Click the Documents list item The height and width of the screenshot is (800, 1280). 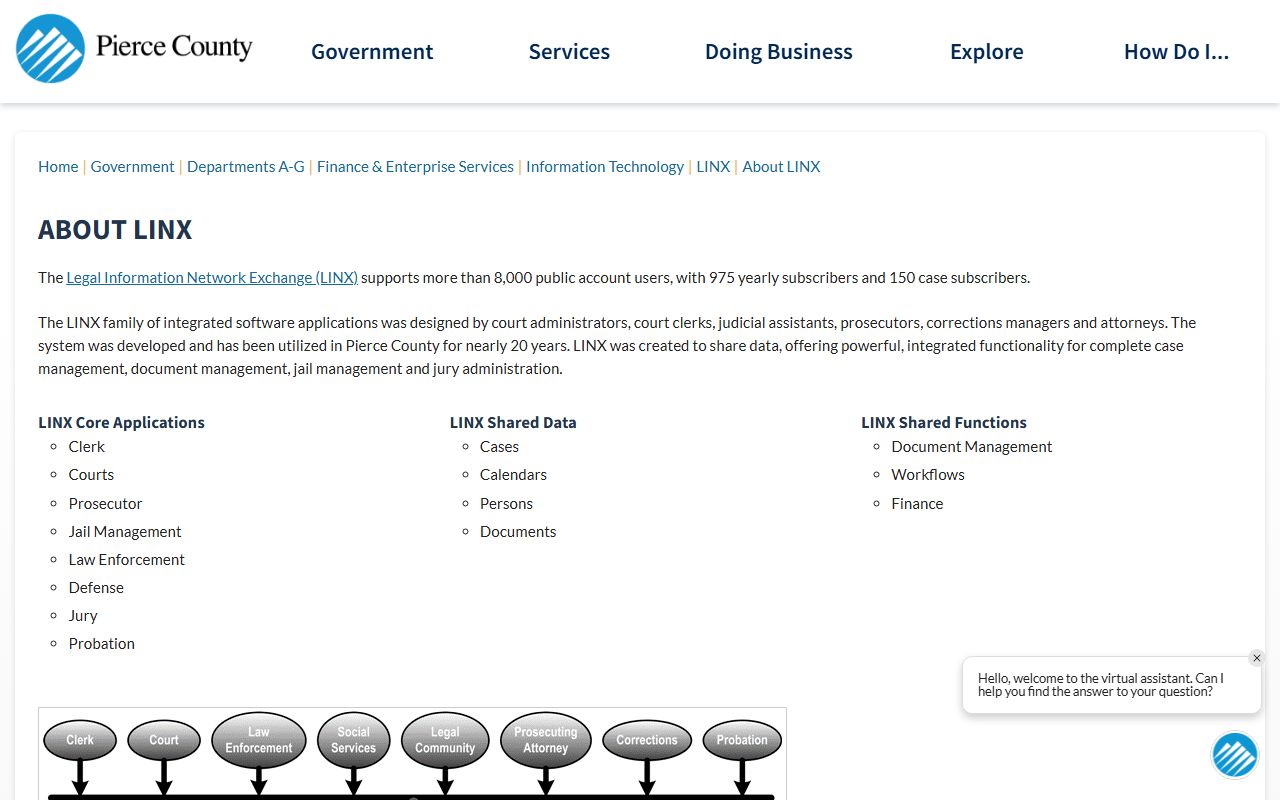[518, 532]
